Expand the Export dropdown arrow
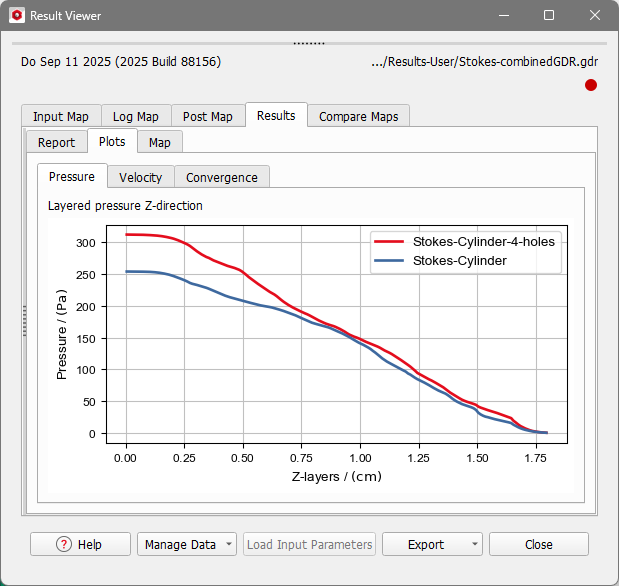The width and height of the screenshot is (619, 586). click(473, 544)
